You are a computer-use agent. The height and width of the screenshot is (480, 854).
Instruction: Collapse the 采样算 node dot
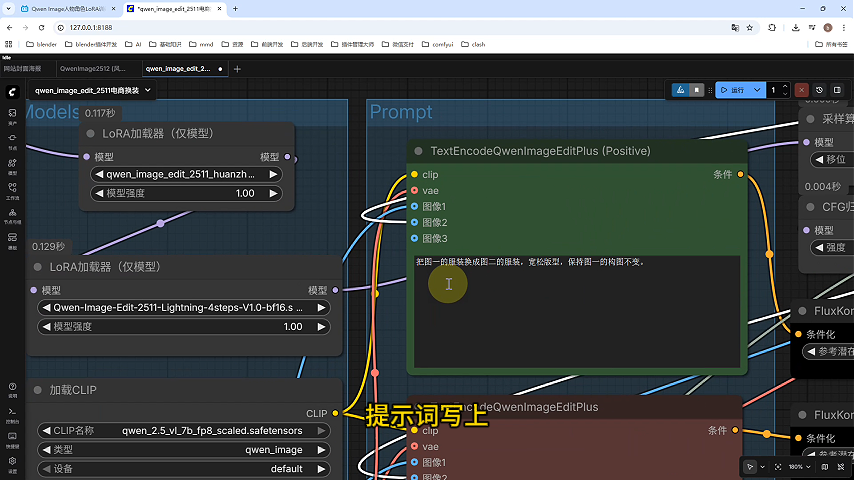click(x=810, y=119)
